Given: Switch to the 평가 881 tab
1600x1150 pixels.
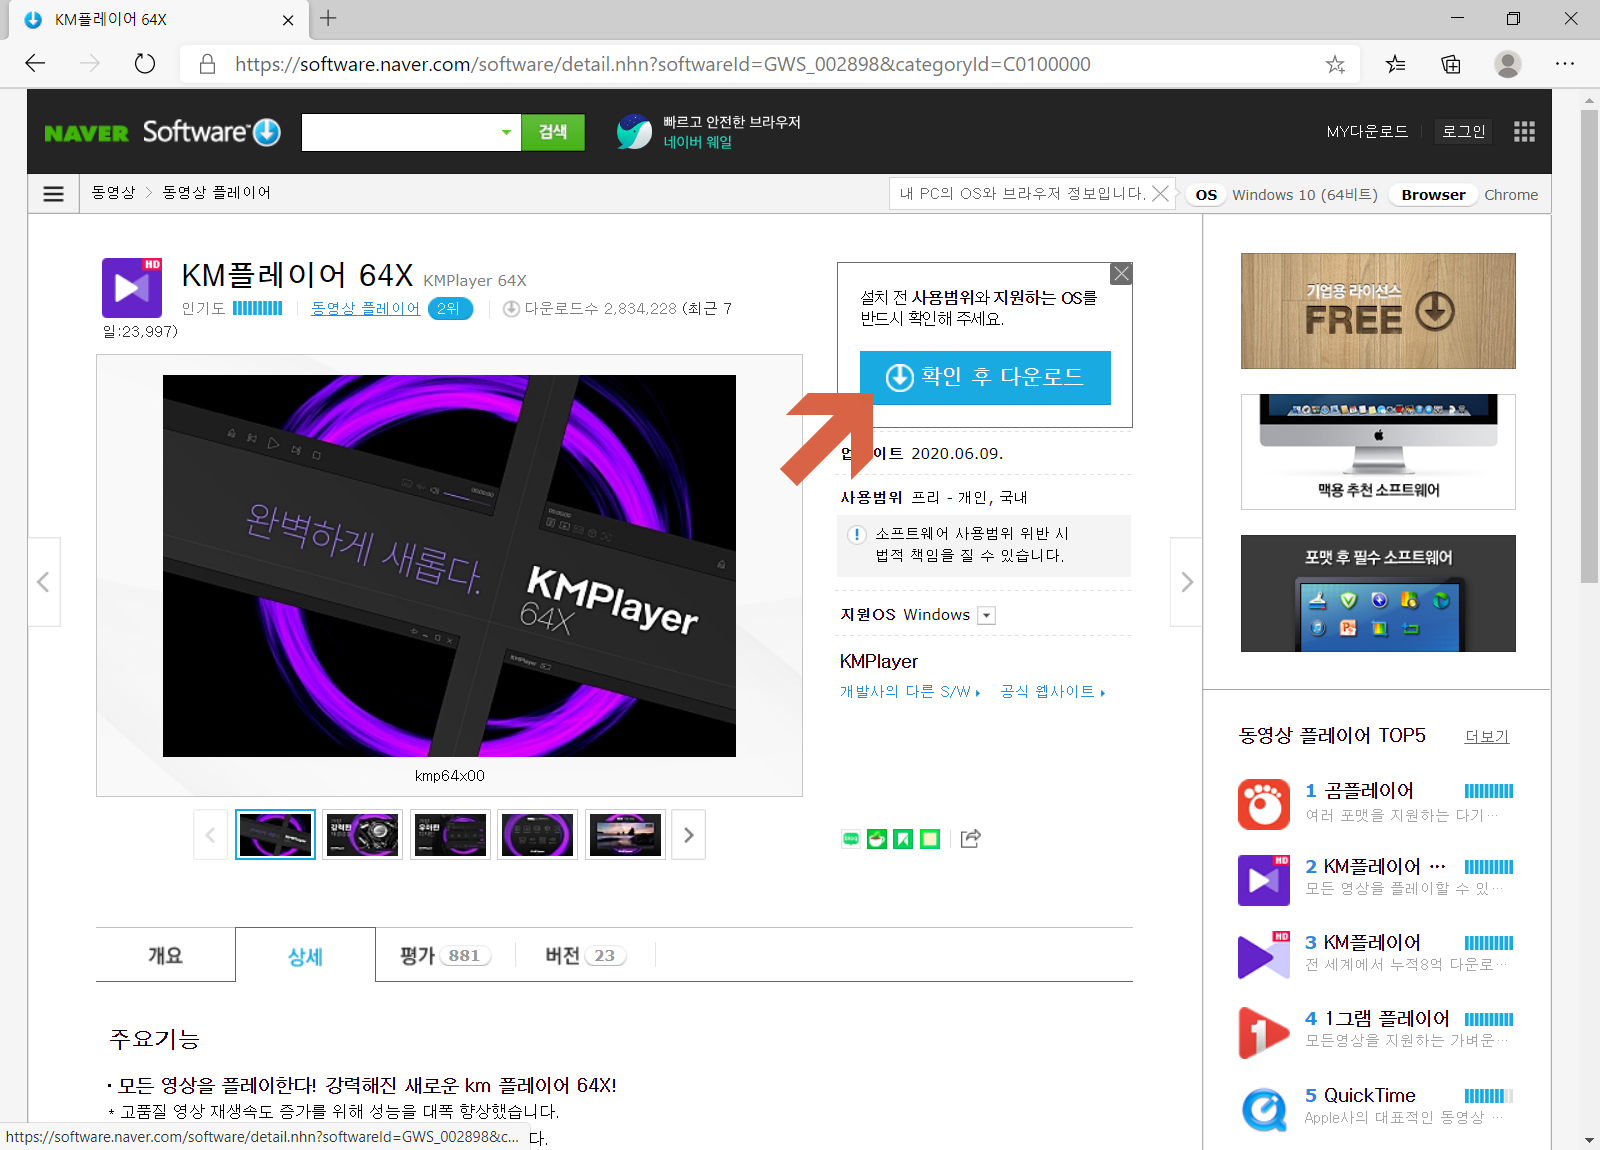Looking at the screenshot, I should click(445, 955).
